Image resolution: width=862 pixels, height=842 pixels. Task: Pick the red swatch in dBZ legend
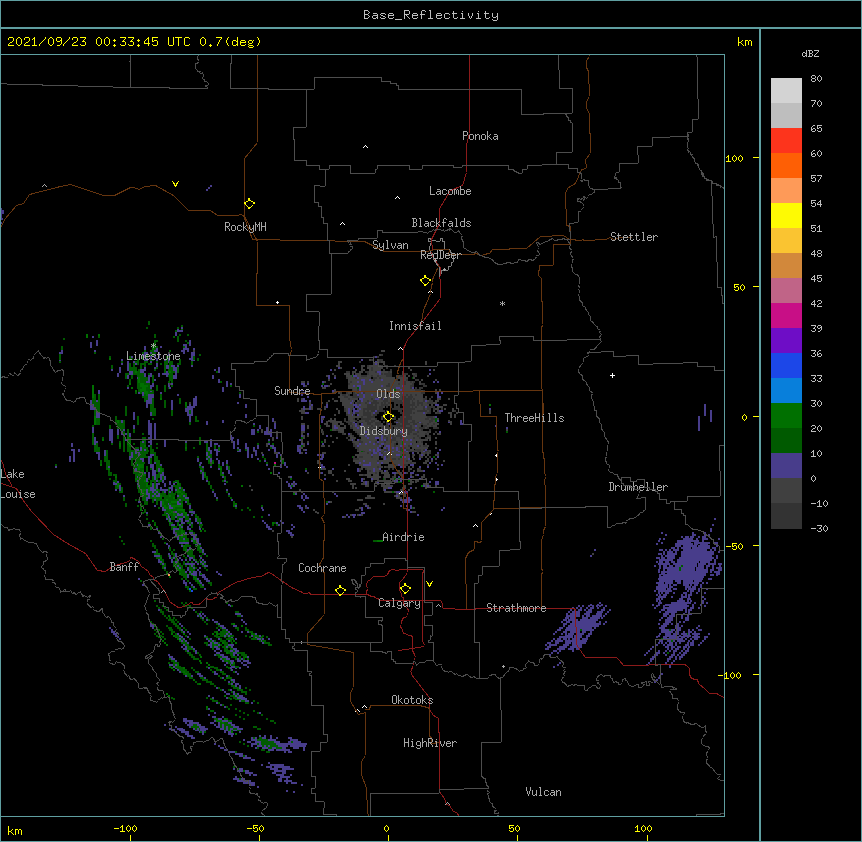coord(786,141)
